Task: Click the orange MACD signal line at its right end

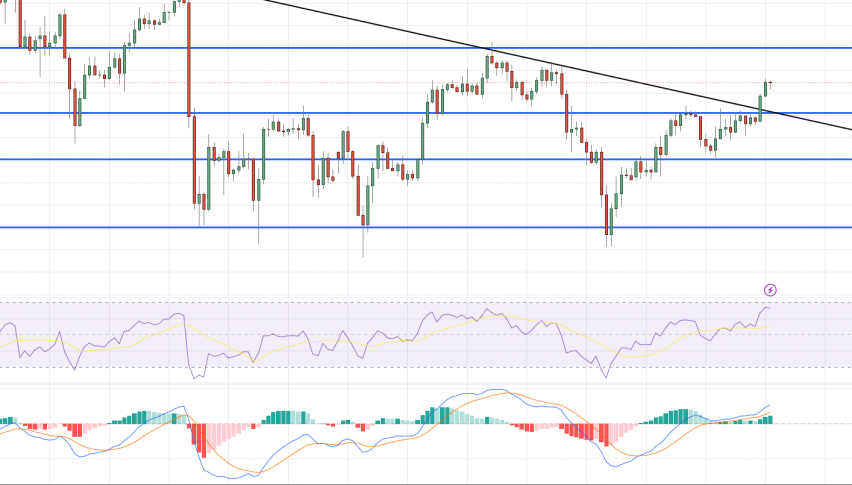Action: [768, 413]
